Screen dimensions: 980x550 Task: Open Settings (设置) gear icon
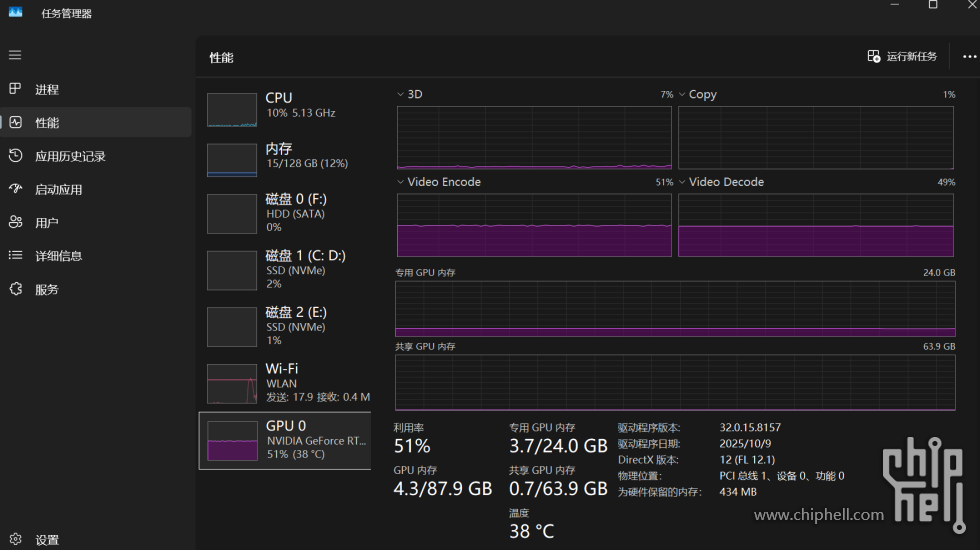15,539
